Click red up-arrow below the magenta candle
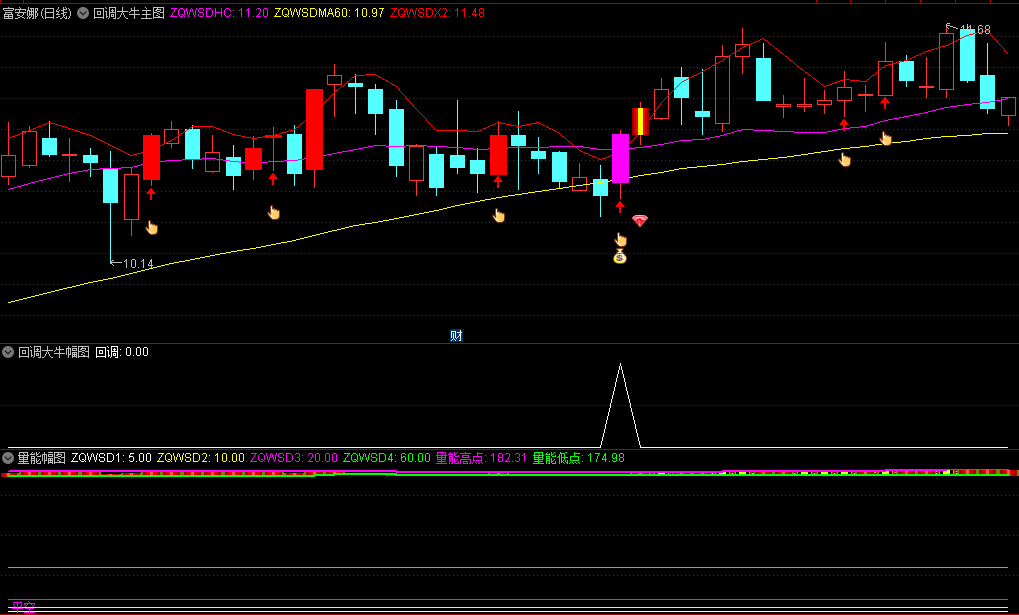This screenshot has width=1019, height=615. click(x=620, y=206)
